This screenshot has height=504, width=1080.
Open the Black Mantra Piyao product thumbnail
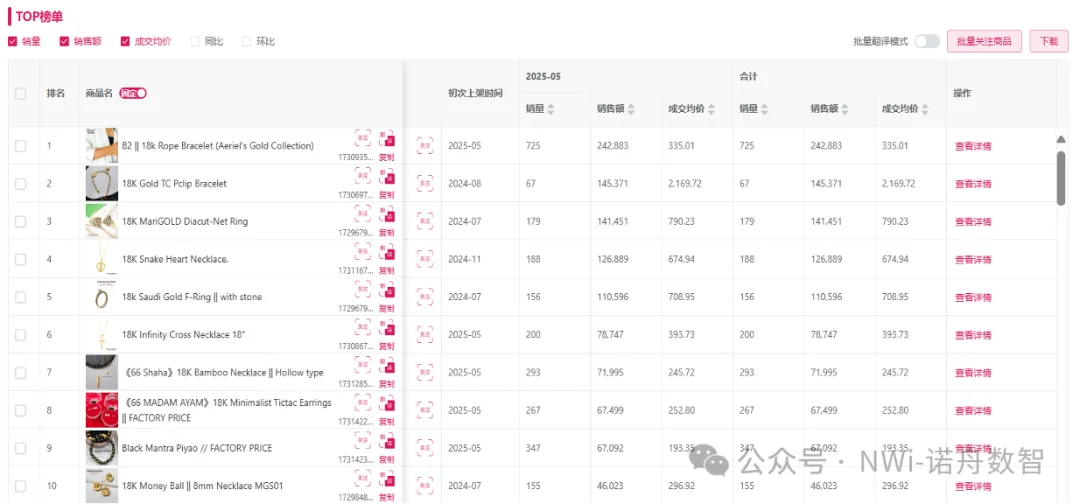[x=102, y=448]
